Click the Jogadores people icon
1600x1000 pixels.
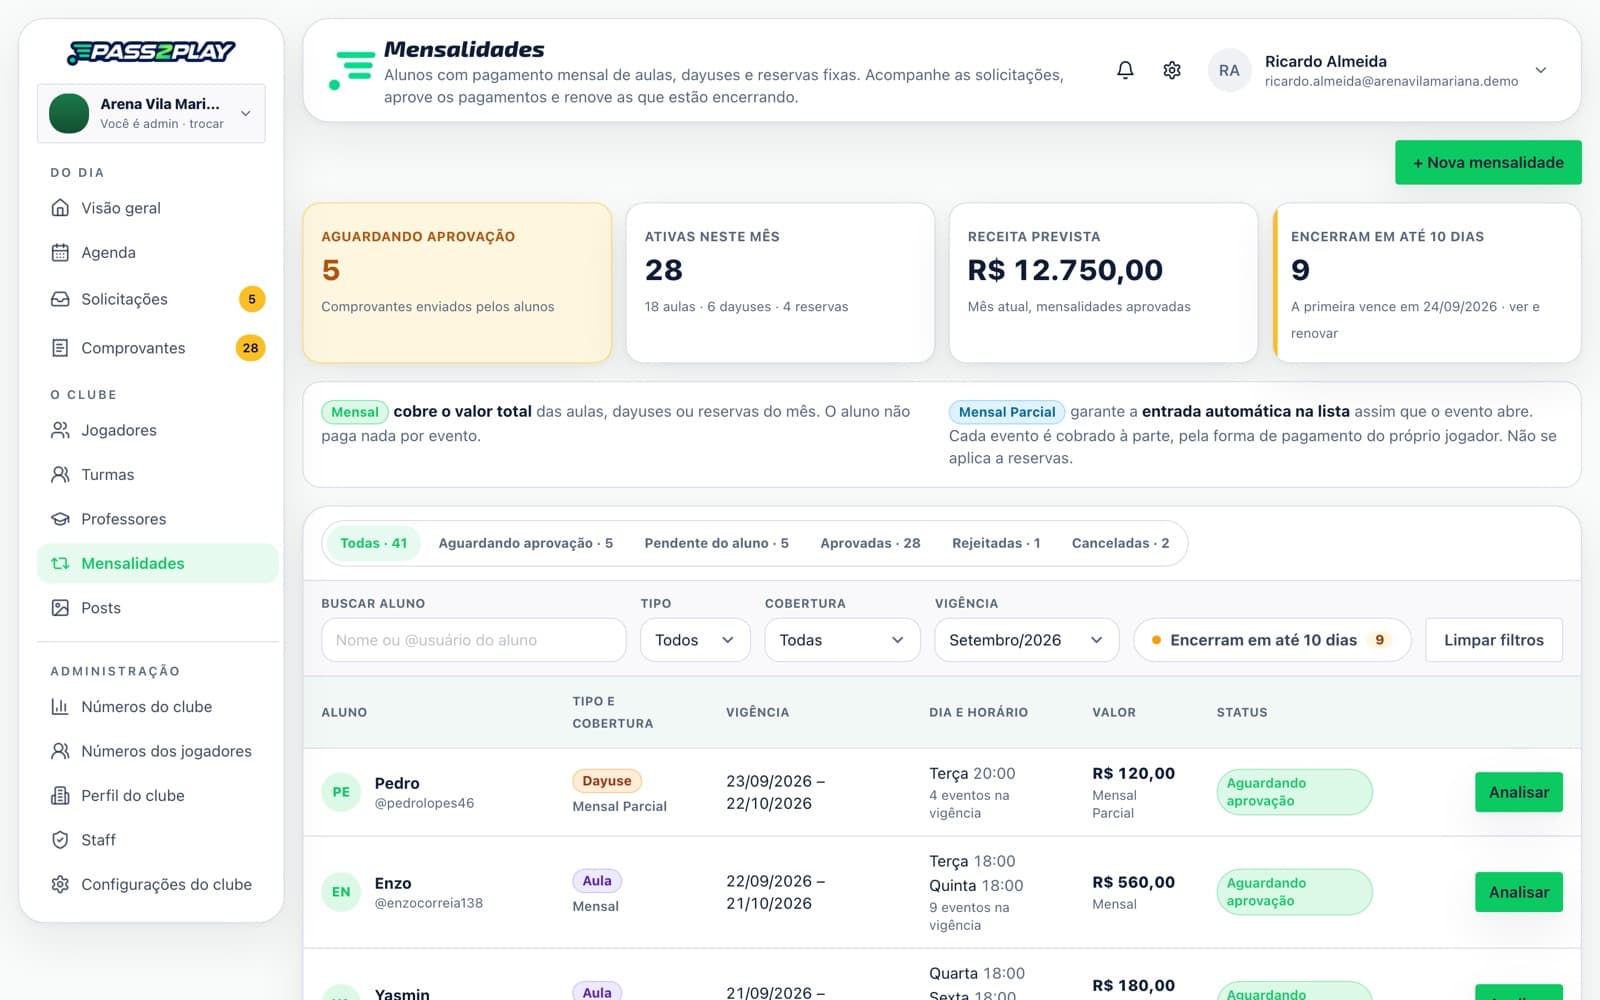point(60,430)
